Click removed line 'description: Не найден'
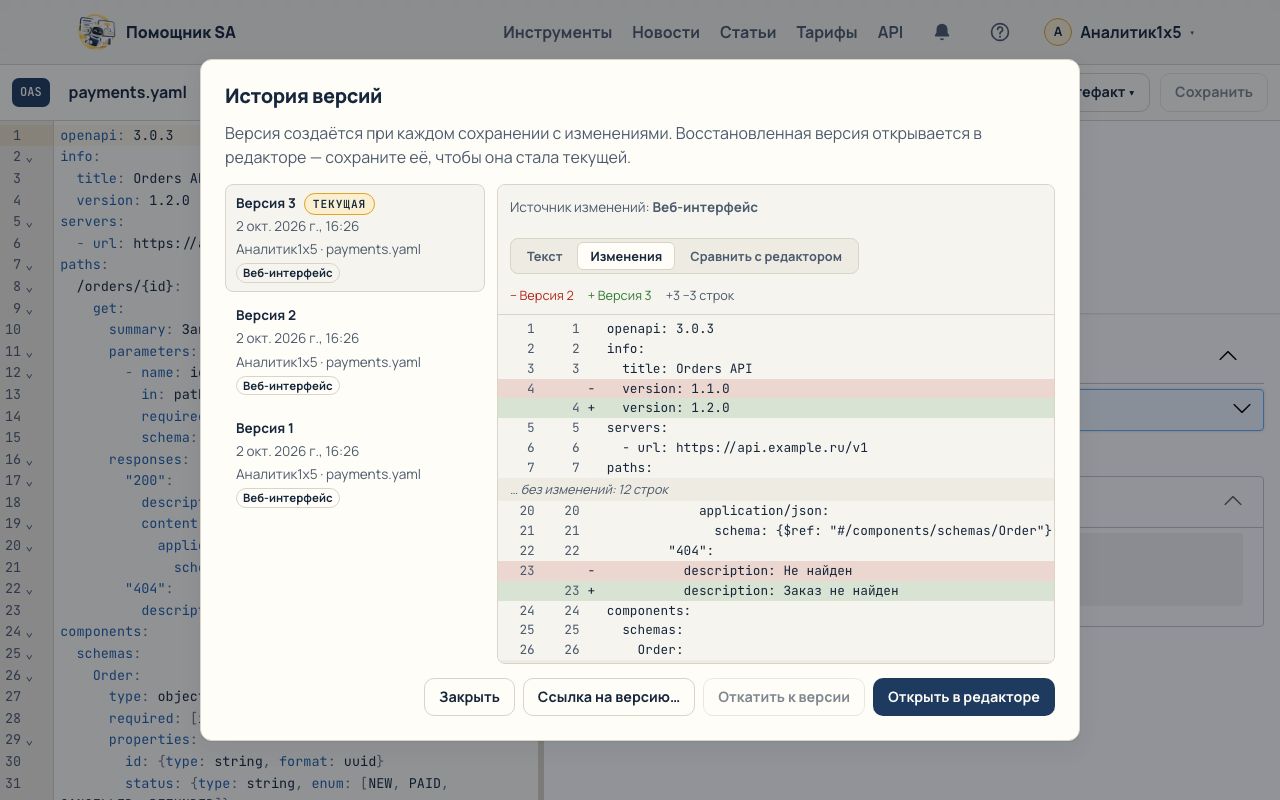 (776, 571)
